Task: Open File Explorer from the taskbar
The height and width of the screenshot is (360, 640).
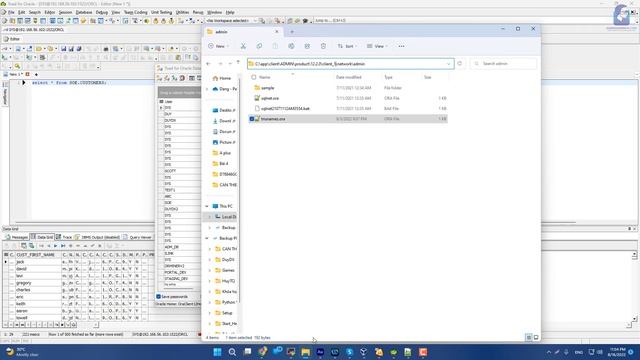Action: coord(305,352)
